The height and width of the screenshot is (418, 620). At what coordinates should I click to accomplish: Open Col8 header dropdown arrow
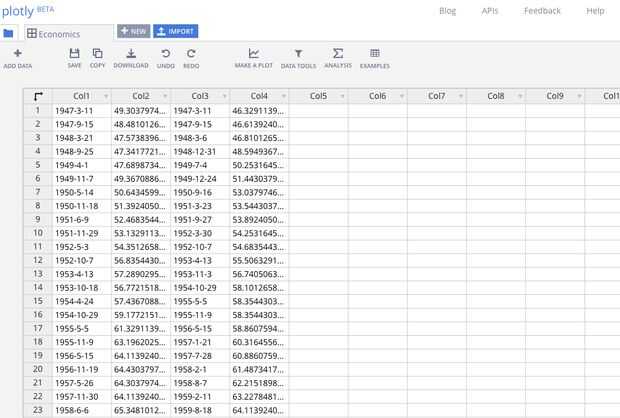pos(520,96)
